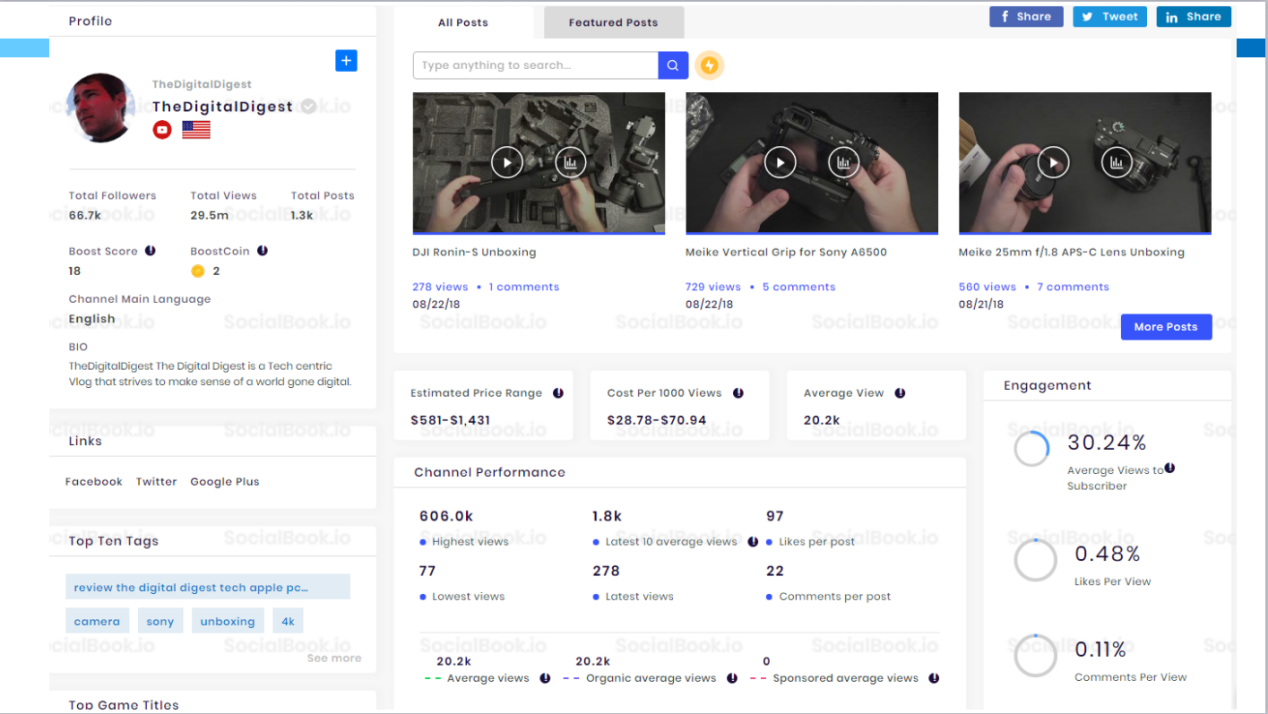This screenshot has height=714, width=1268.
Task: Click info icon beside Sponsored average views
Action: point(934,678)
